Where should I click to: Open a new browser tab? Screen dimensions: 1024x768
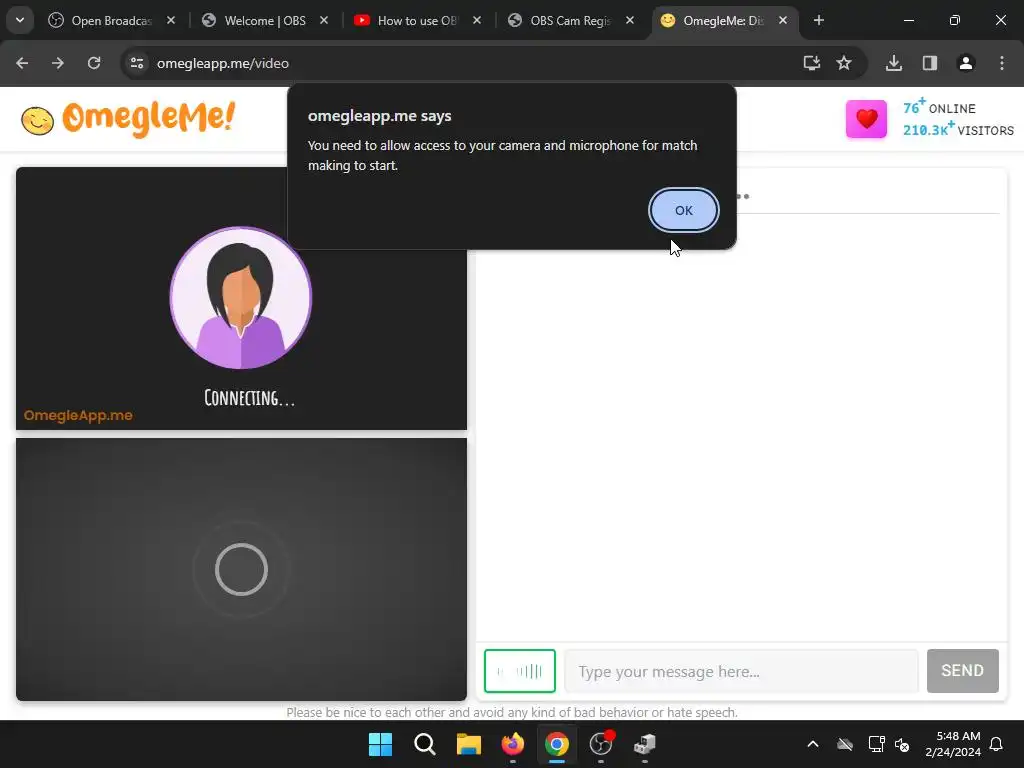pyautogui.click(x=818, y=20)
